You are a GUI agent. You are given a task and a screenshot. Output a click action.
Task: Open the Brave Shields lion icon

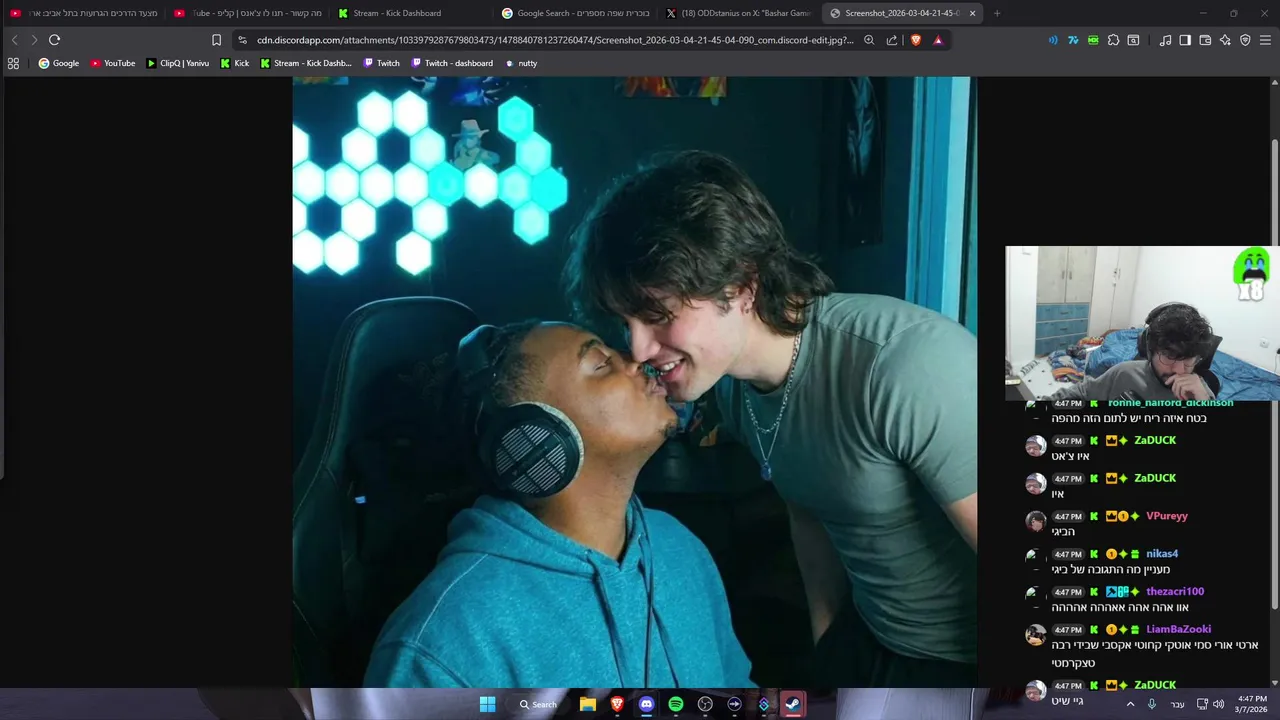pyautogui.click(x=915, y=40)
